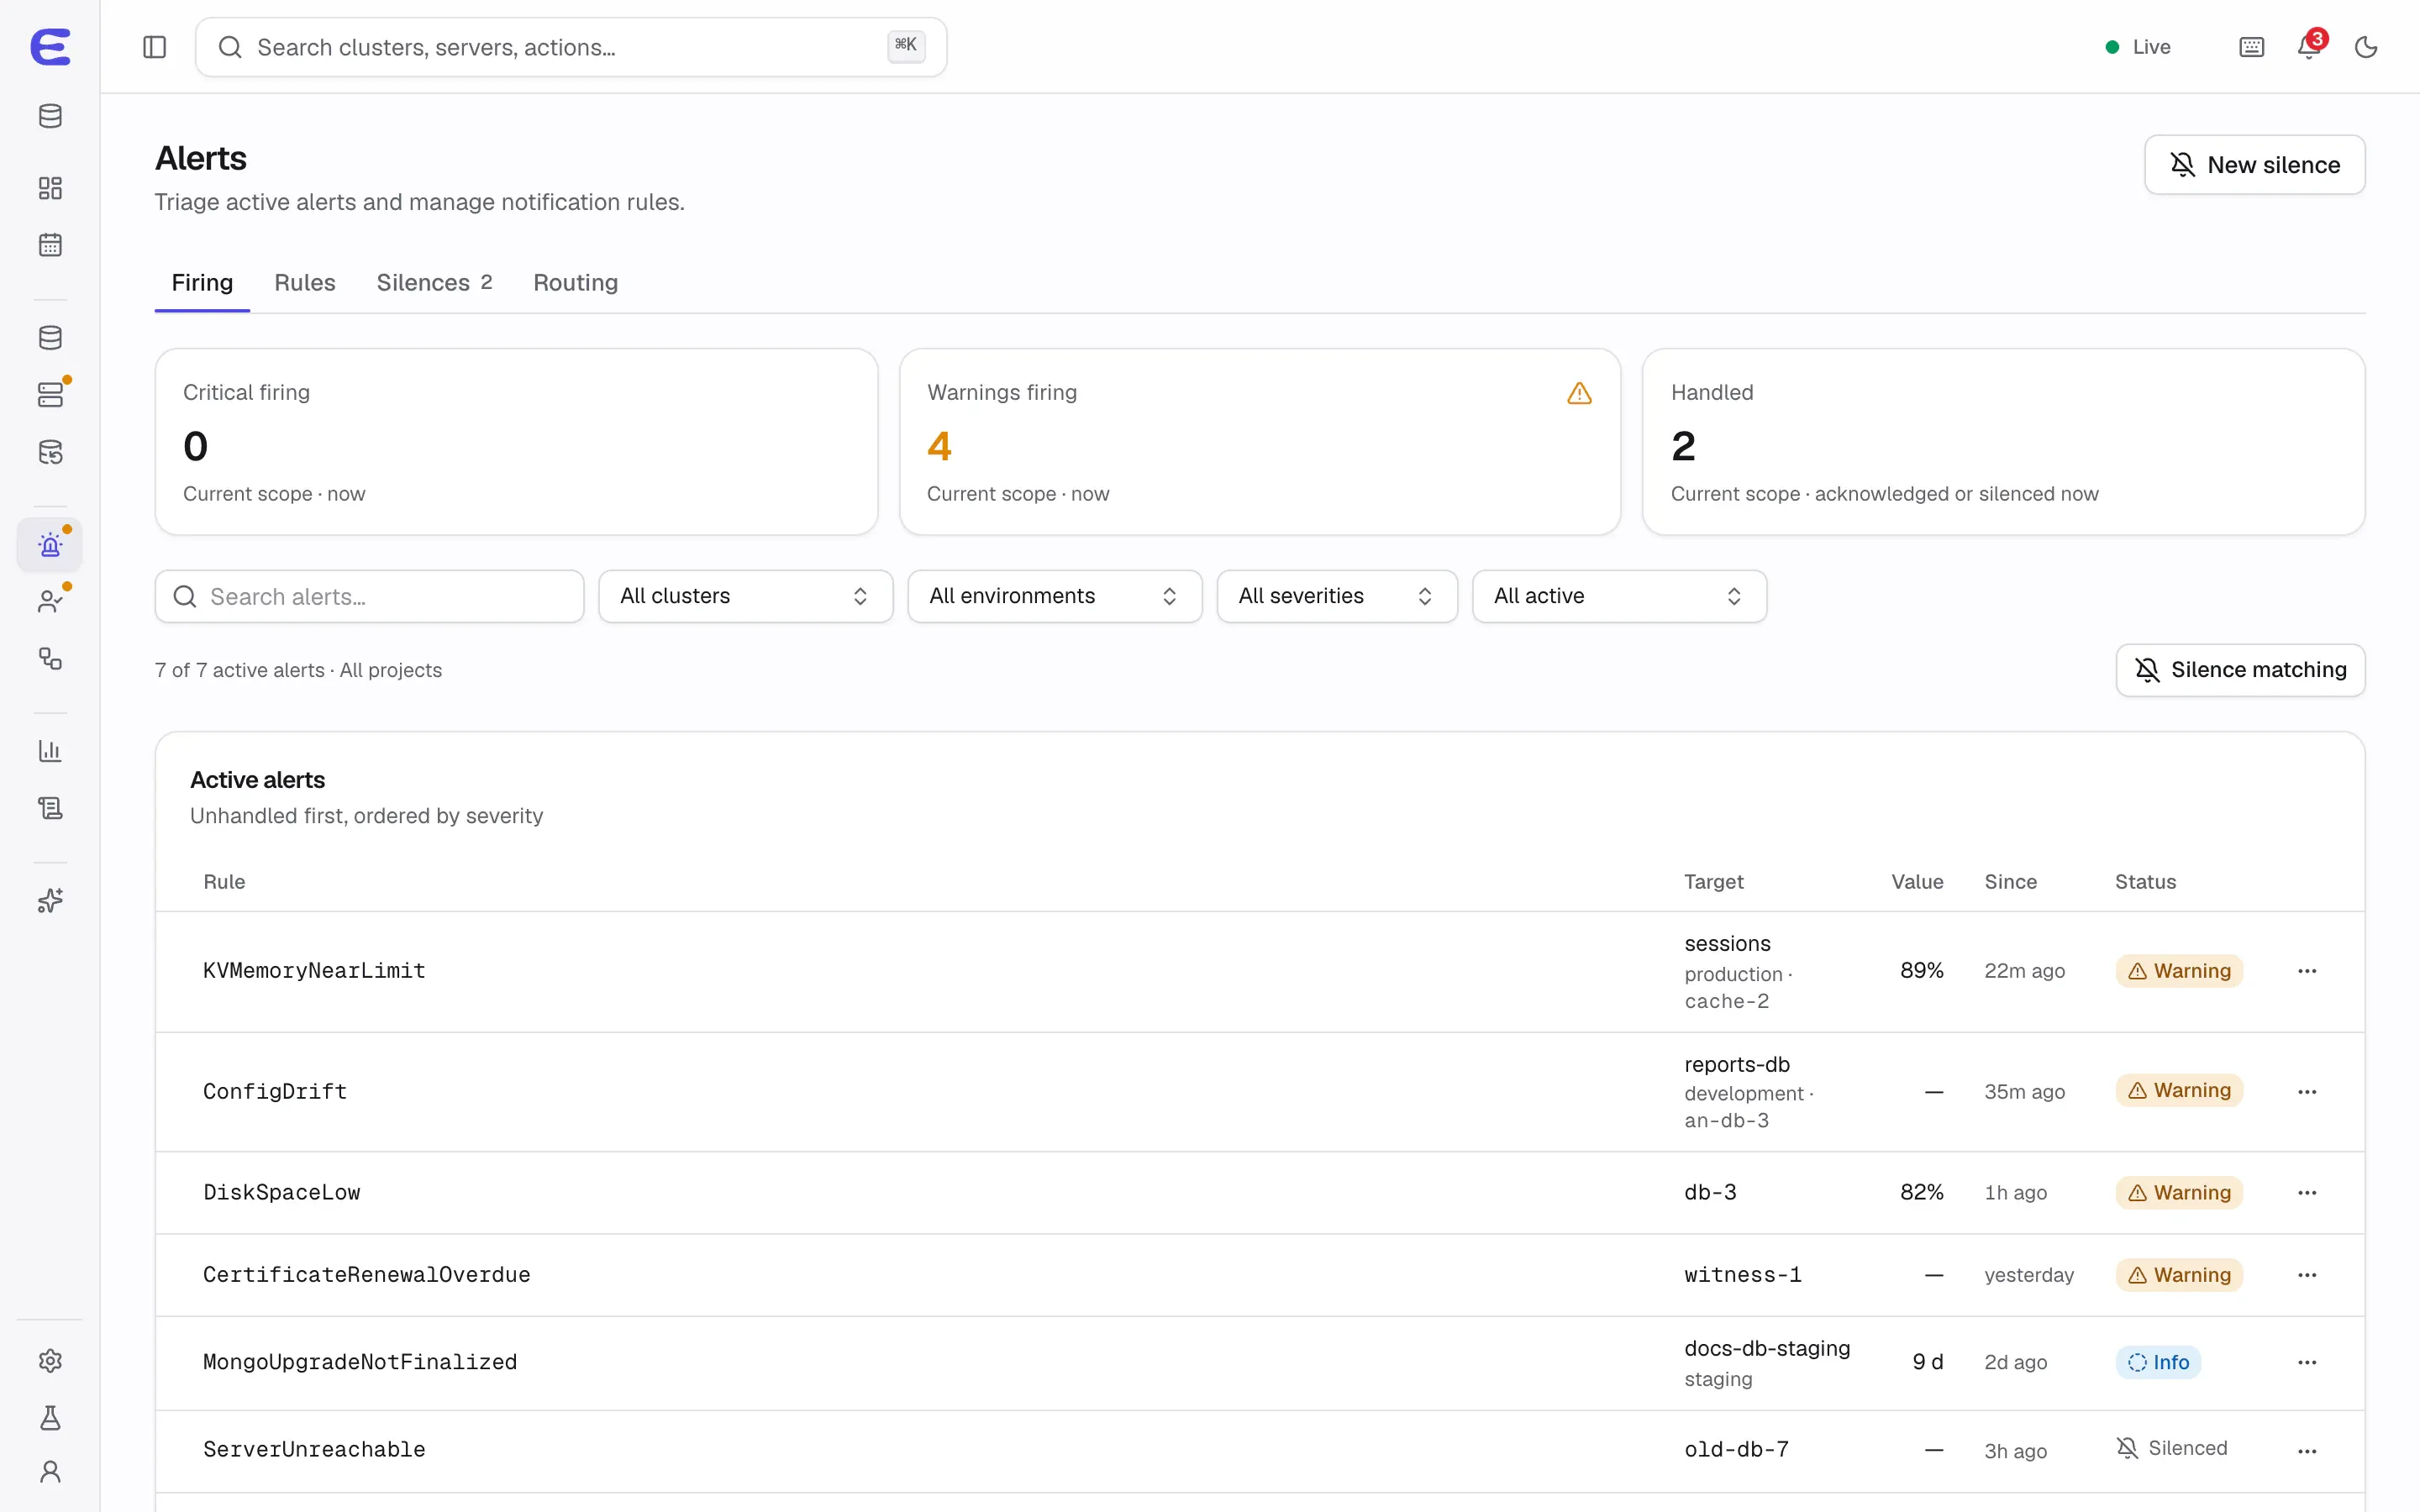The width and height of the screenshot is (2420, 1512).
Task: Open row actions menu for ServerUnreachable
Action: click(x=2307, y=1451)
